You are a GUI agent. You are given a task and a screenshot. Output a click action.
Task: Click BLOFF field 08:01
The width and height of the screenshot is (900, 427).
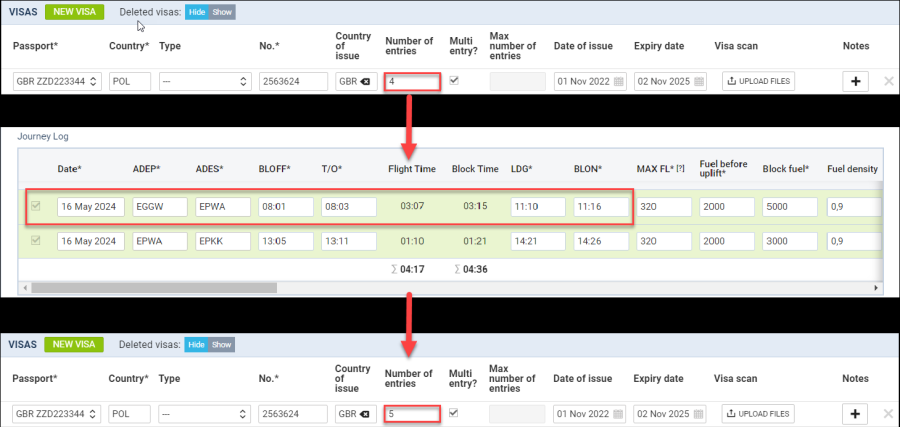point(285,207)
